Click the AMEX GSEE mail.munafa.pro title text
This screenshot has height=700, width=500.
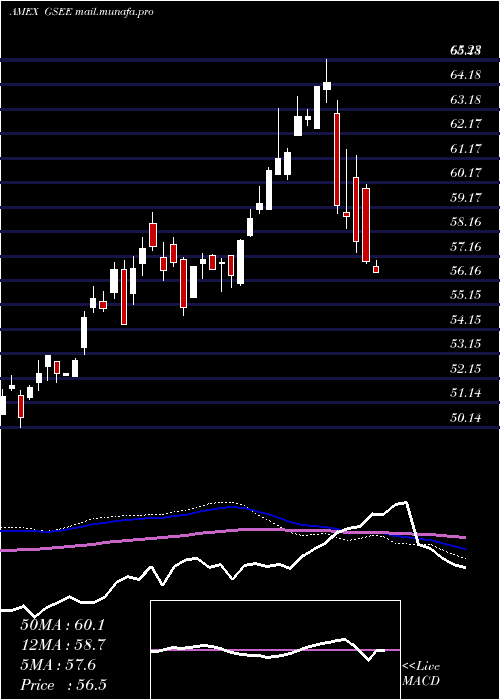(x=82, y=12)
